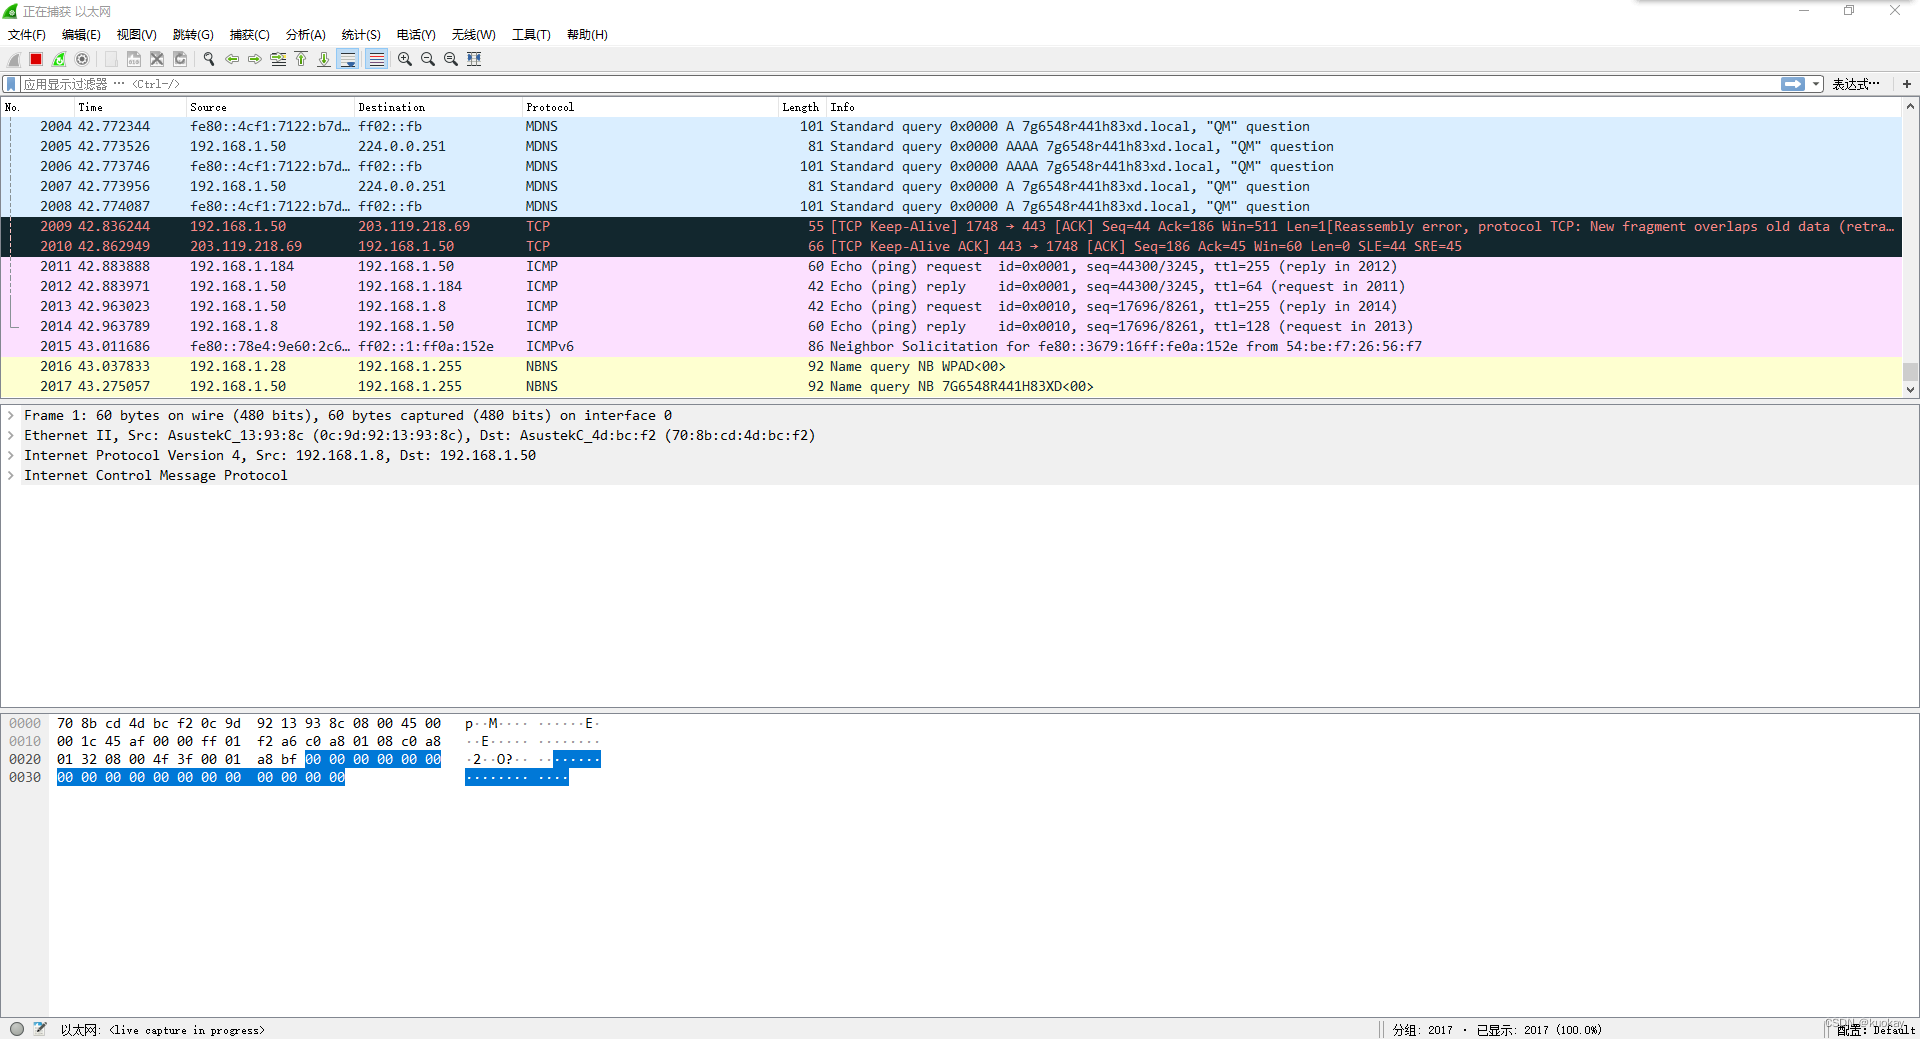Viewport: 1920px width, 1039px height.
Task: Click the display filter input field
Action: click(x=900, y=84)
